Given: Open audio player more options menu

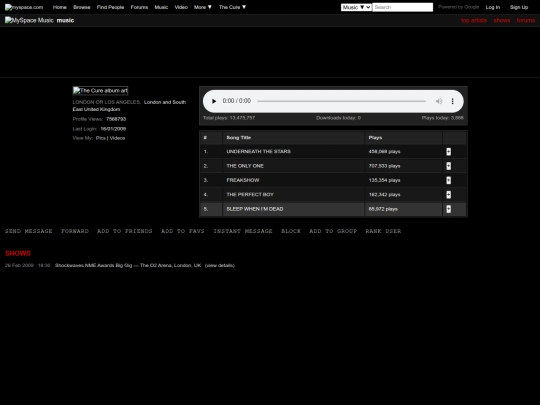Looking at the screenshot, I should pyautogui.click(x=453, y=101).
